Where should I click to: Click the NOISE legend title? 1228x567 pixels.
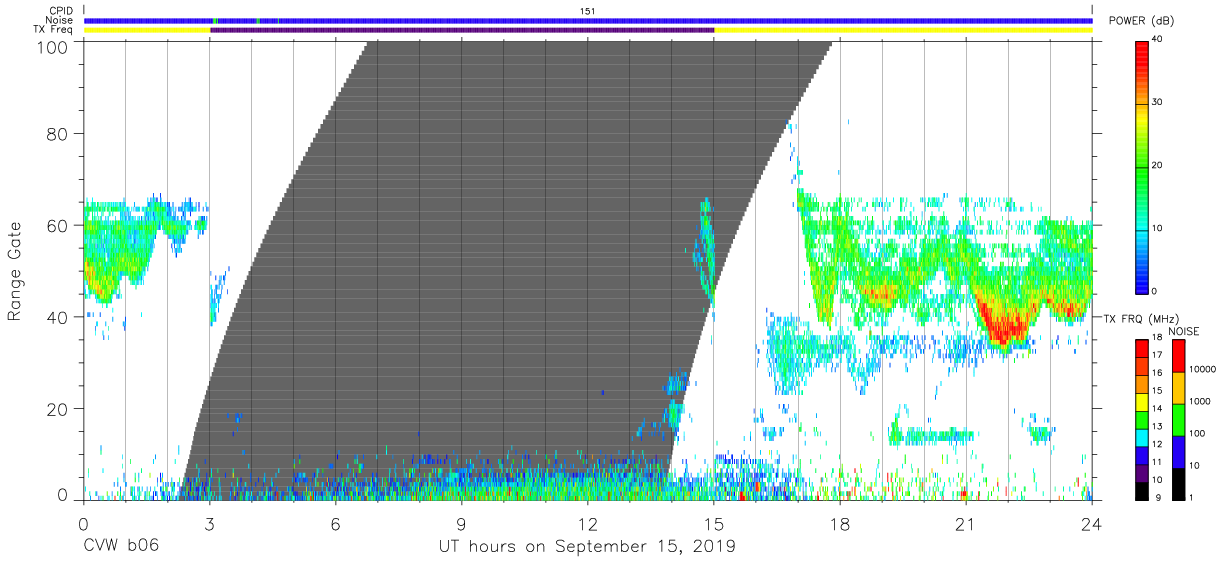pyautogui.click(x=1184, y=331)
